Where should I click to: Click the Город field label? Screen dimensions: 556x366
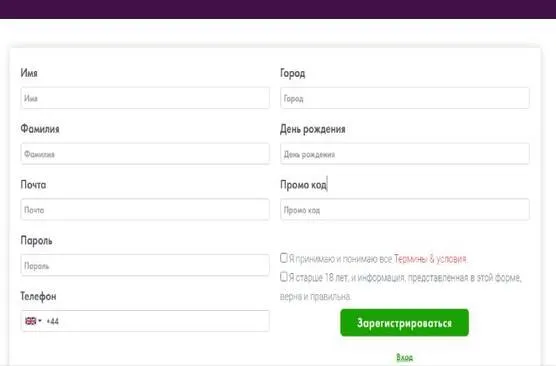293,73
